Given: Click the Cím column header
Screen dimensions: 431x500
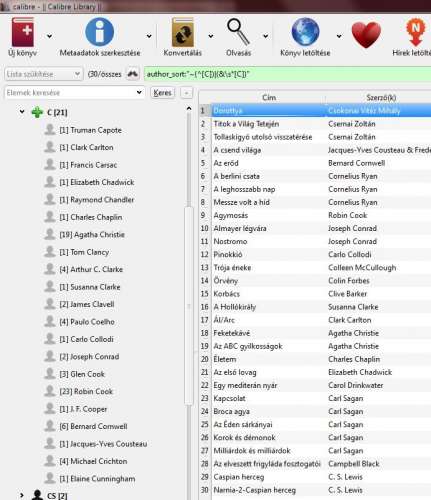Looking at the screenshot, I should (x=269, y=97).
